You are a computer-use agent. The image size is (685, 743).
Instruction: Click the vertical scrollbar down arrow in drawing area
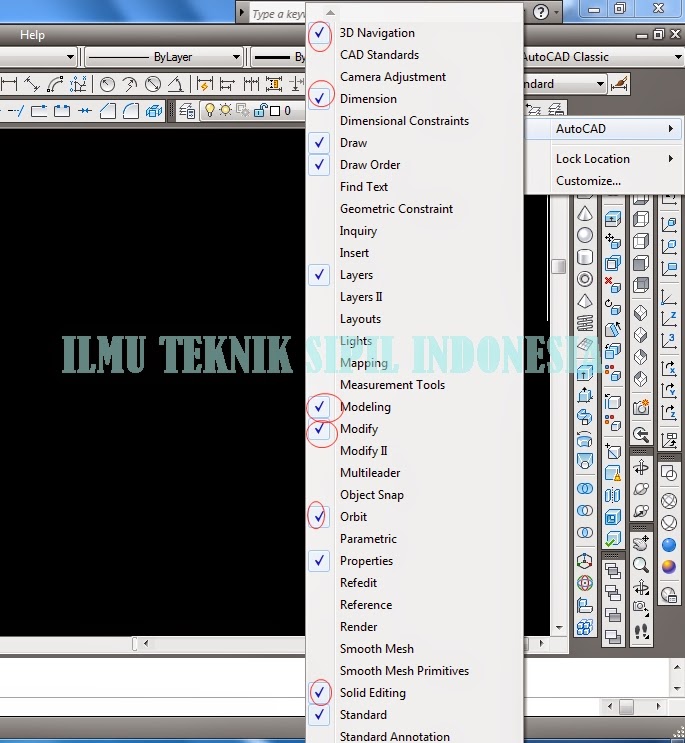pyautogui.click(x=559, y=628)
